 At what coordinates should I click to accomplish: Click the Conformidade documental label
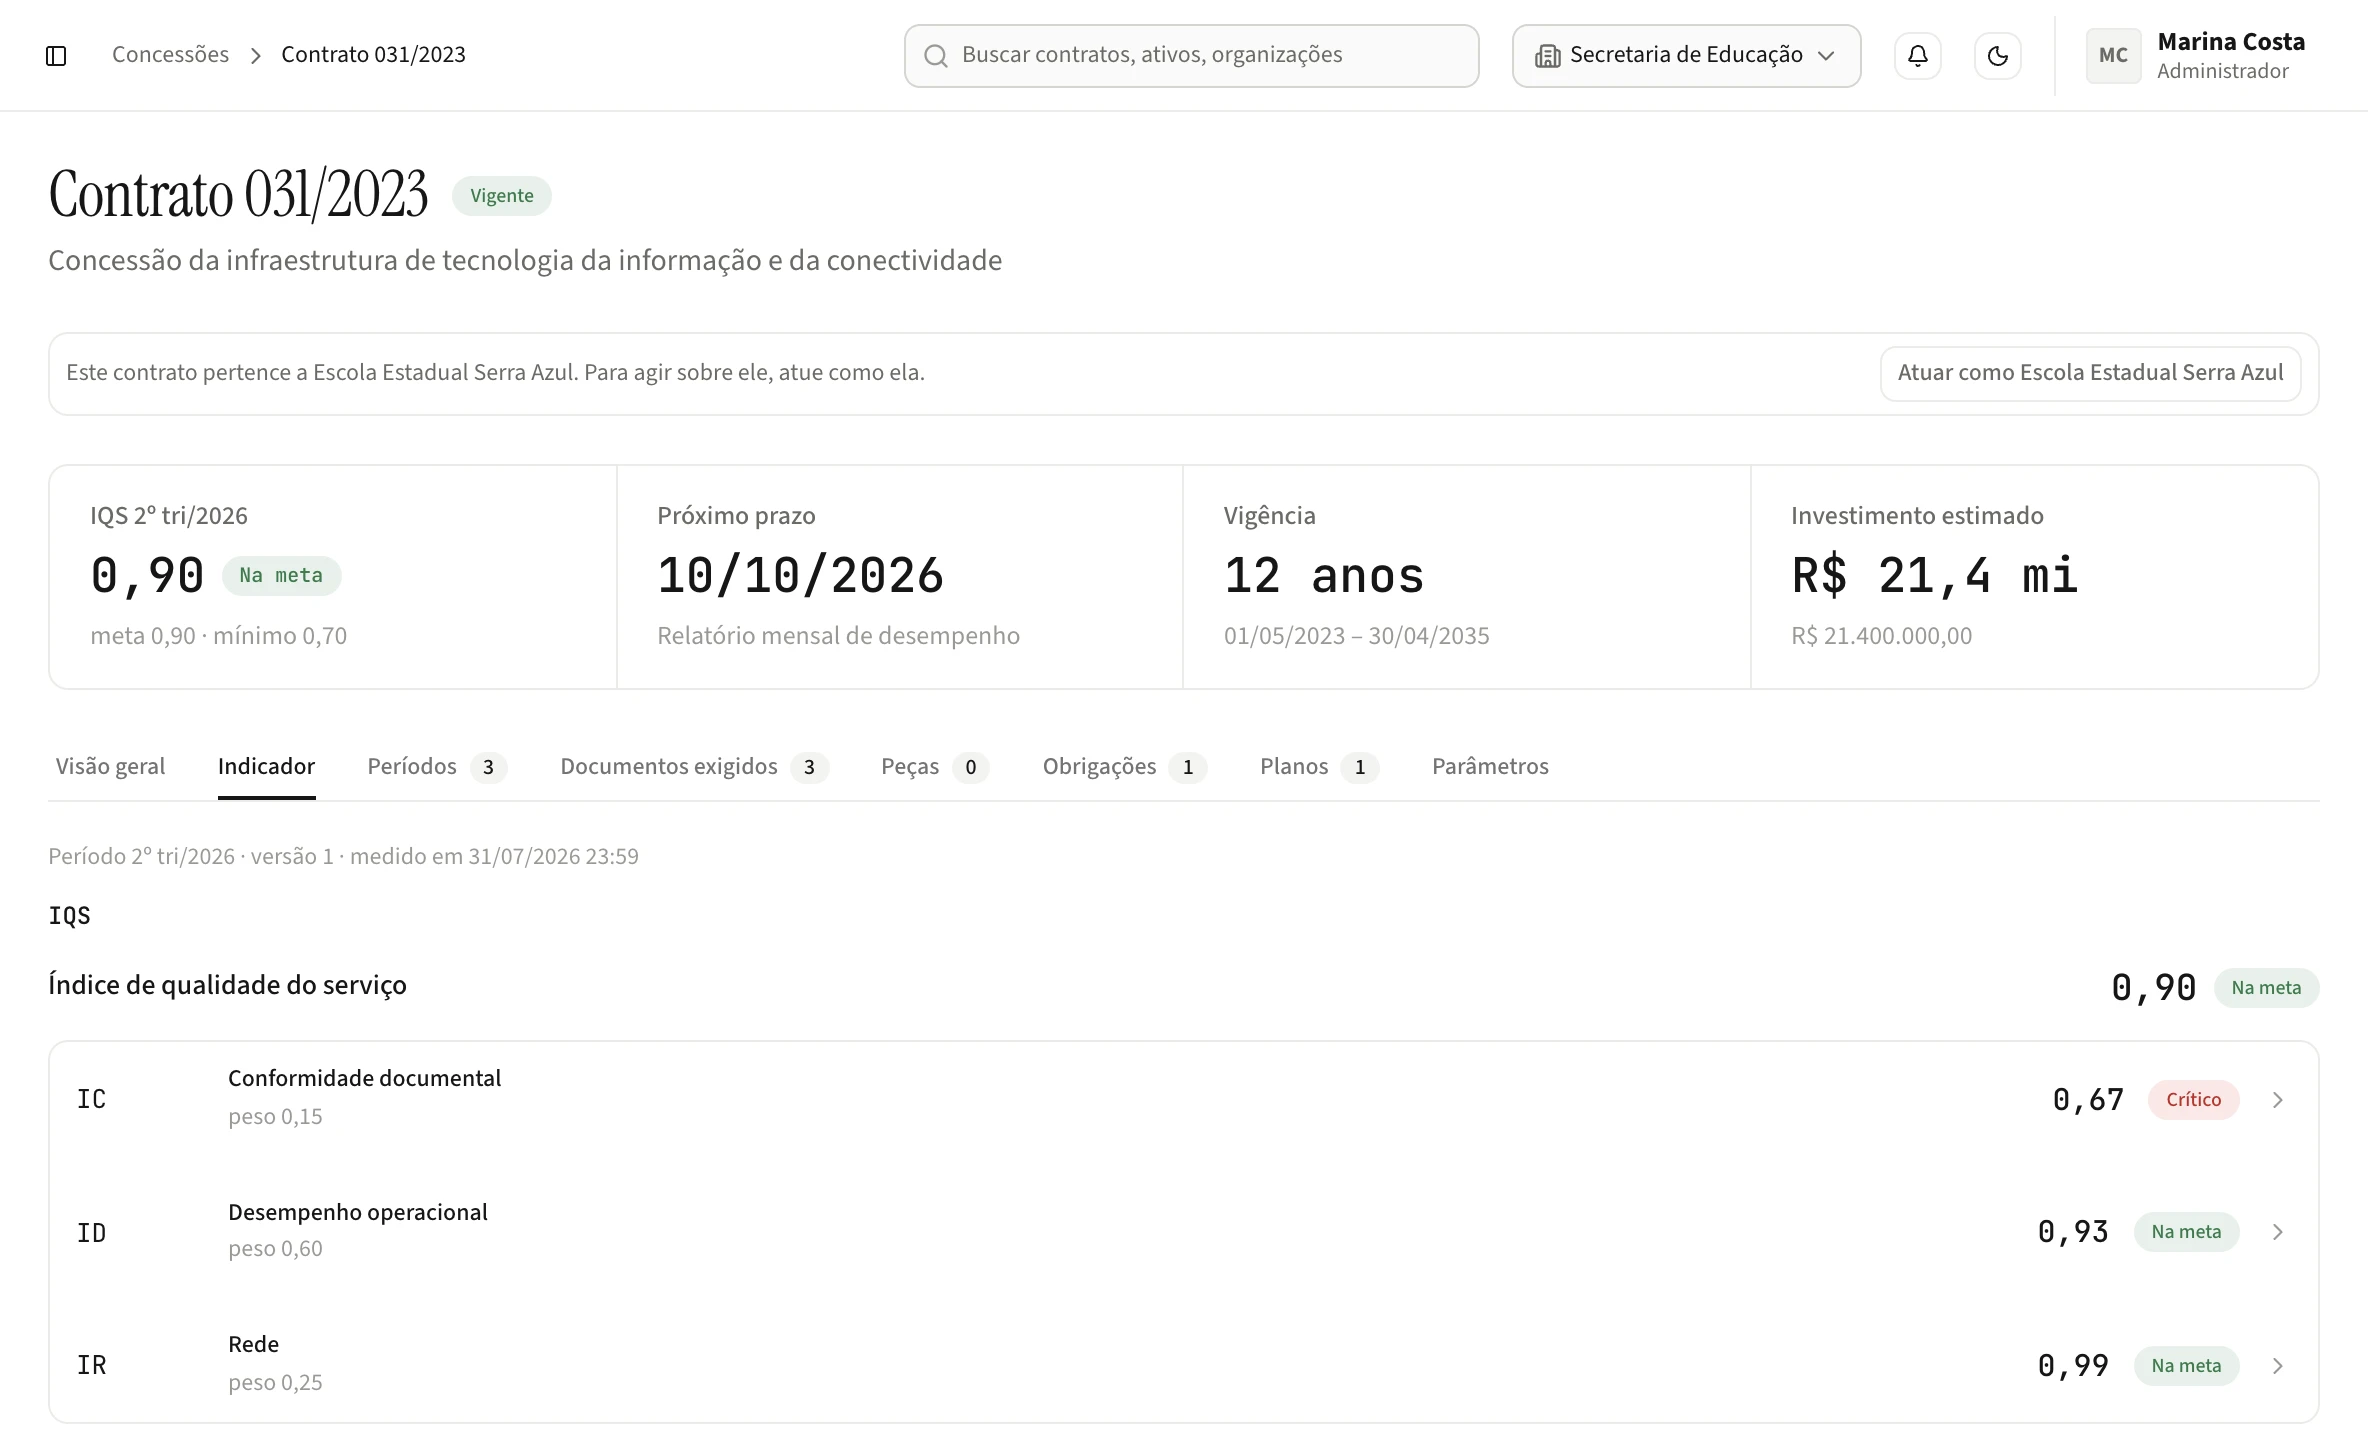point(364,1079)
